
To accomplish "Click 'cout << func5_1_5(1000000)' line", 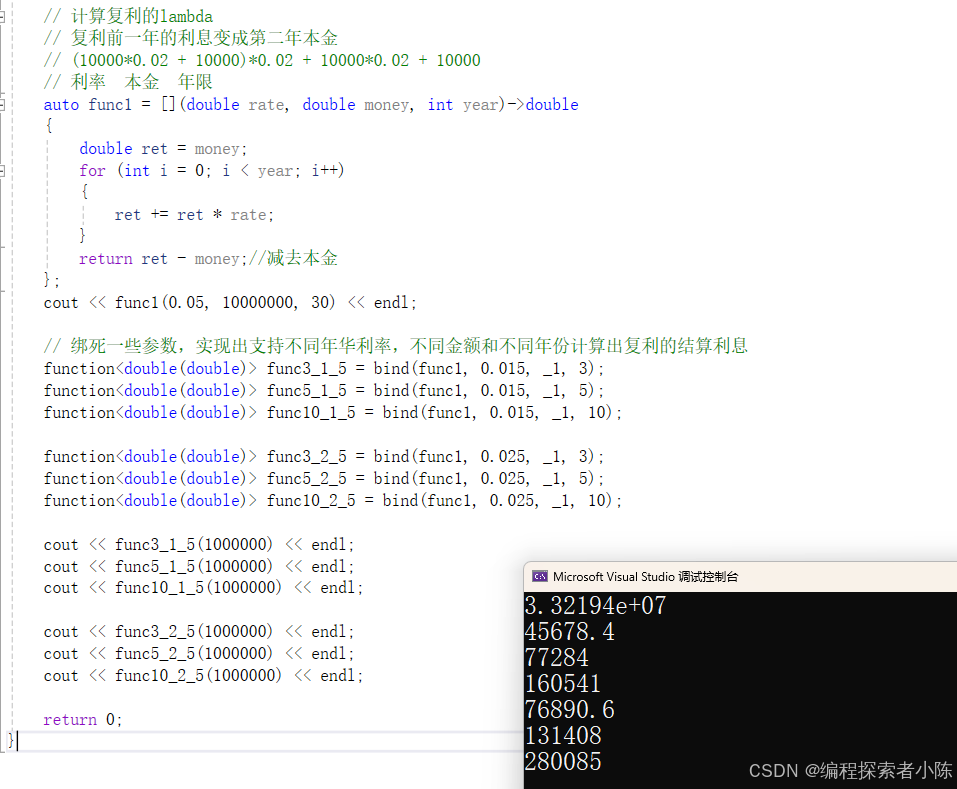I will click(199, 566).
